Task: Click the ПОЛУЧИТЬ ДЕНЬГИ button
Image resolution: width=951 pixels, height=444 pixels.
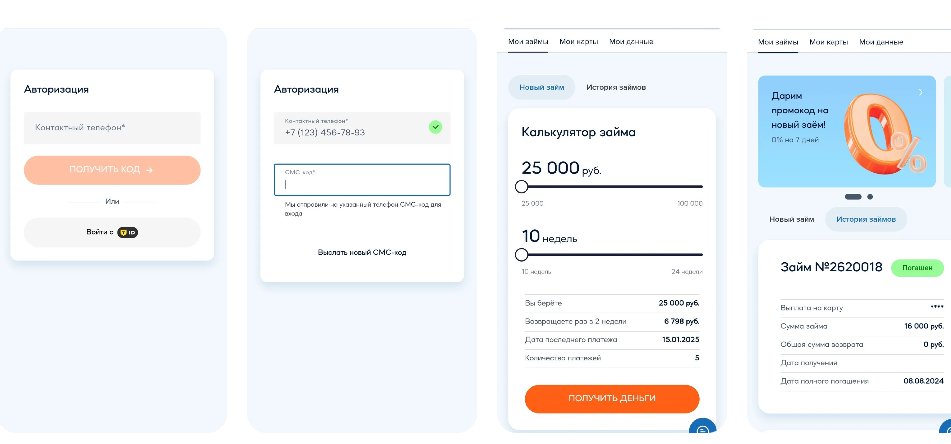Action: click(x=612, y=399)
